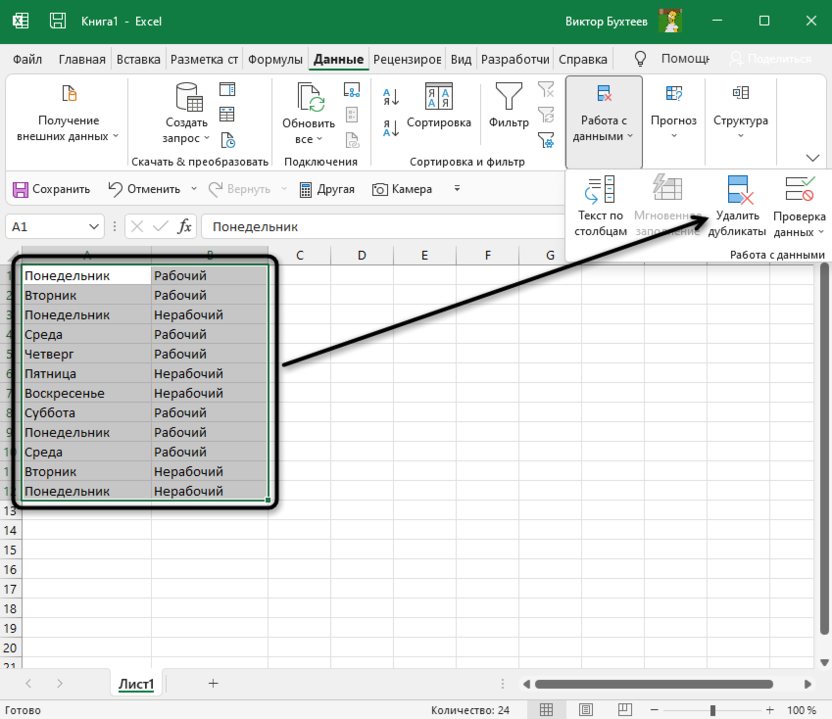
Task: Open the undo history dropdown arrow
Action: [x=194, y=189]
